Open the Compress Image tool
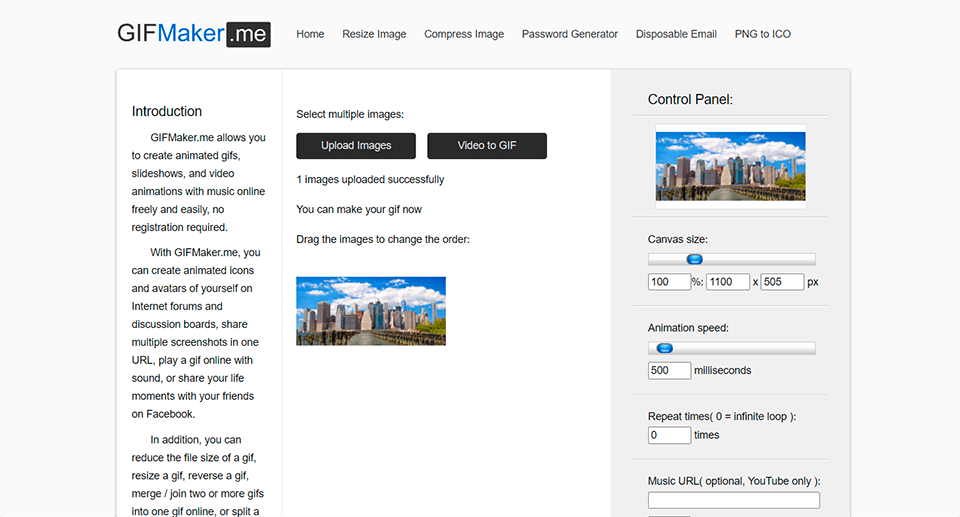Image resolution: width=960 pixels, height=517 pixels. (x=464, y=34)
